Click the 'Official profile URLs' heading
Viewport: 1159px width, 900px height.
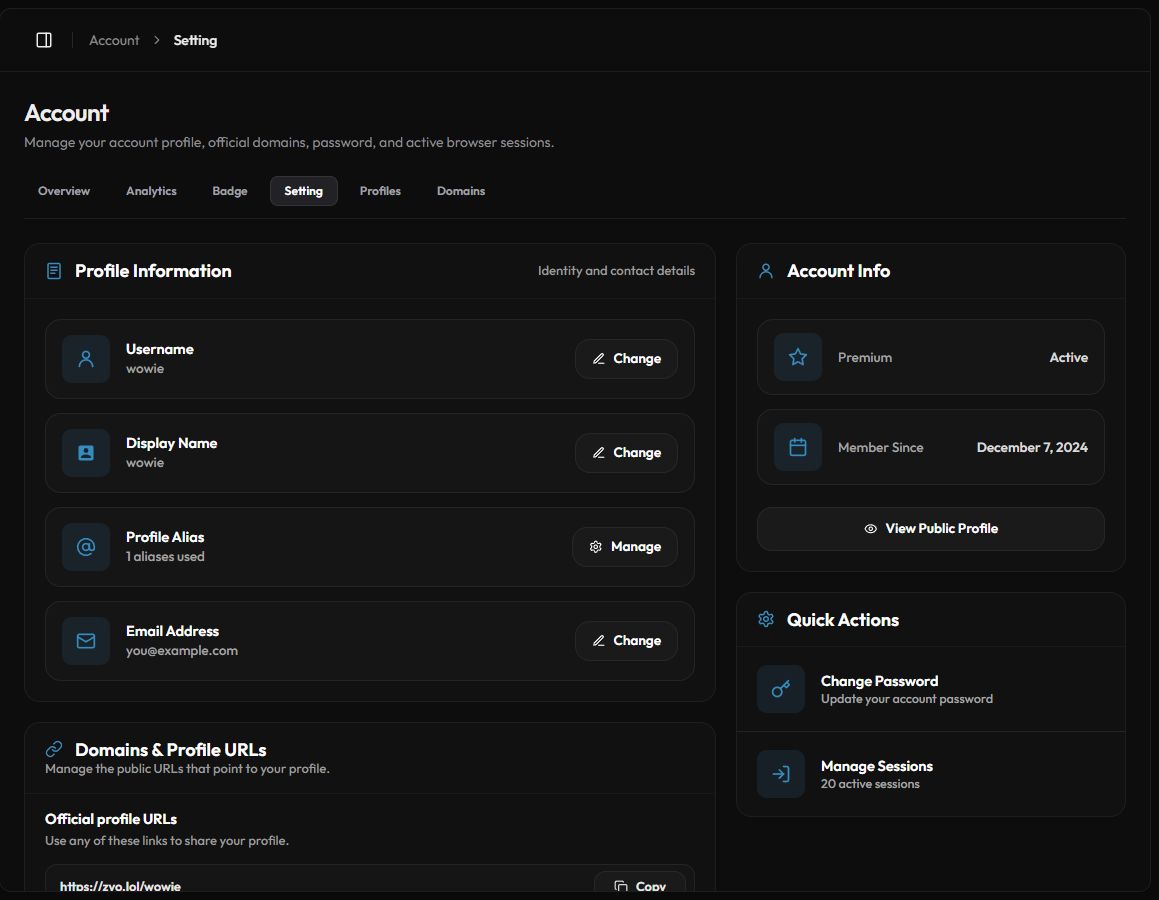111,819
